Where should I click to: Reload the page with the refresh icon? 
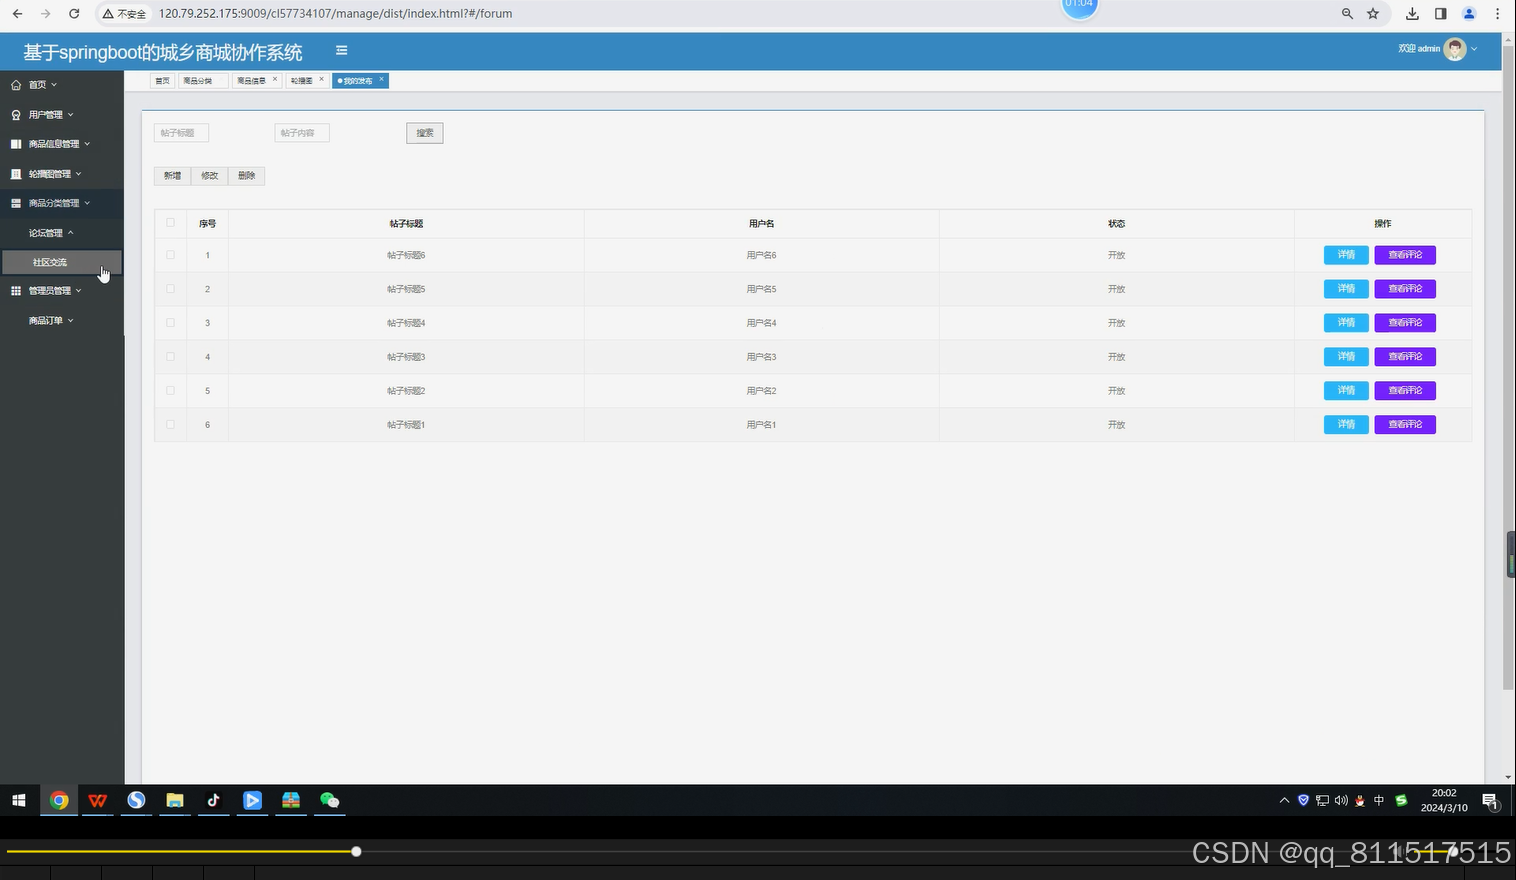[74, 14]
